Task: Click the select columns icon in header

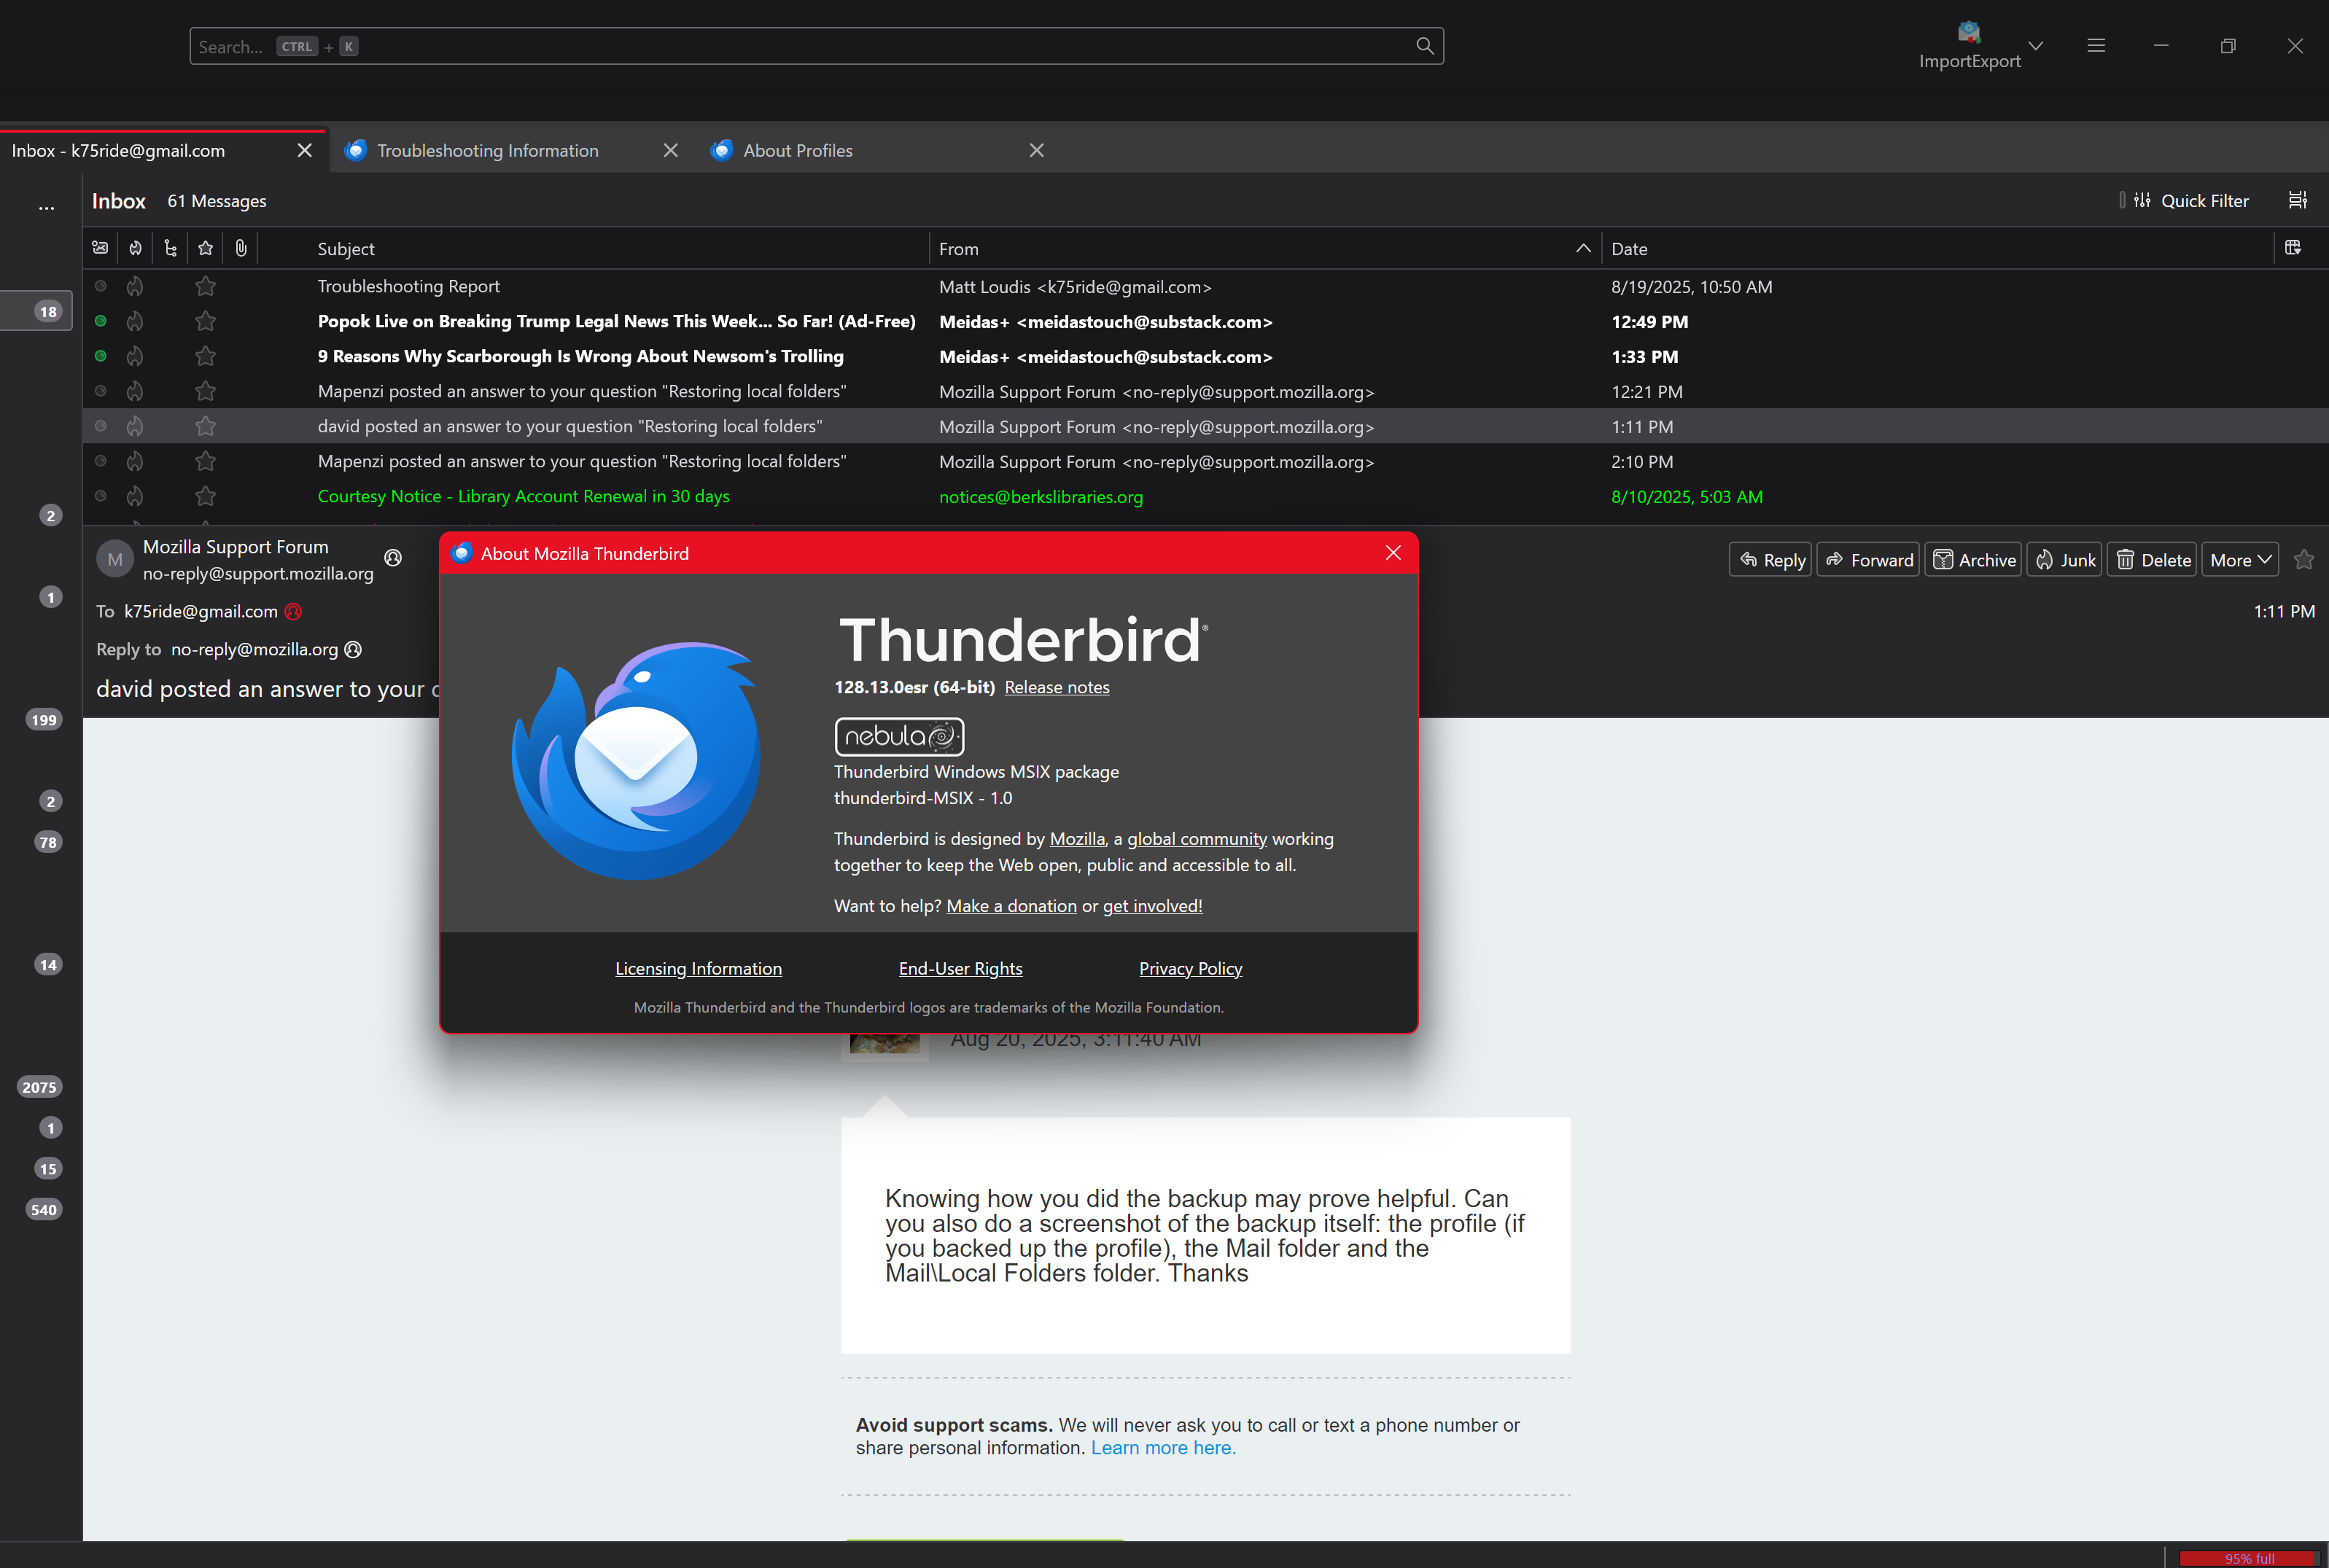Action: click(2292, 248)
